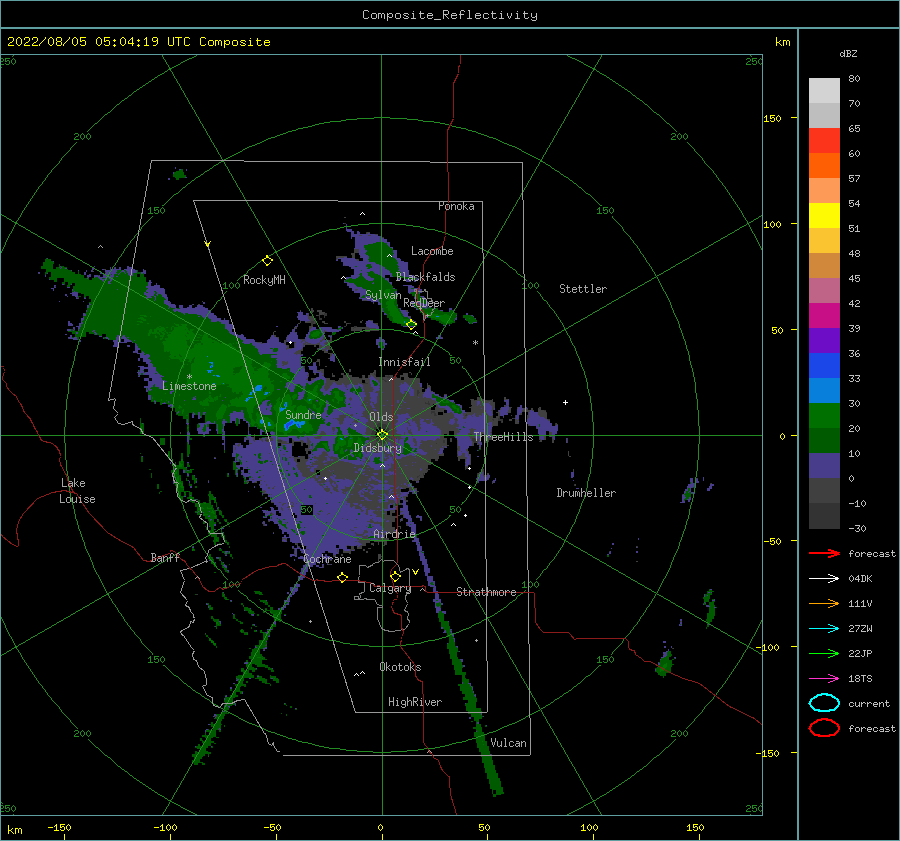This screenshot has height=841, width=900.
Task: Click the Innisfail label
Action: pos(404,362)
